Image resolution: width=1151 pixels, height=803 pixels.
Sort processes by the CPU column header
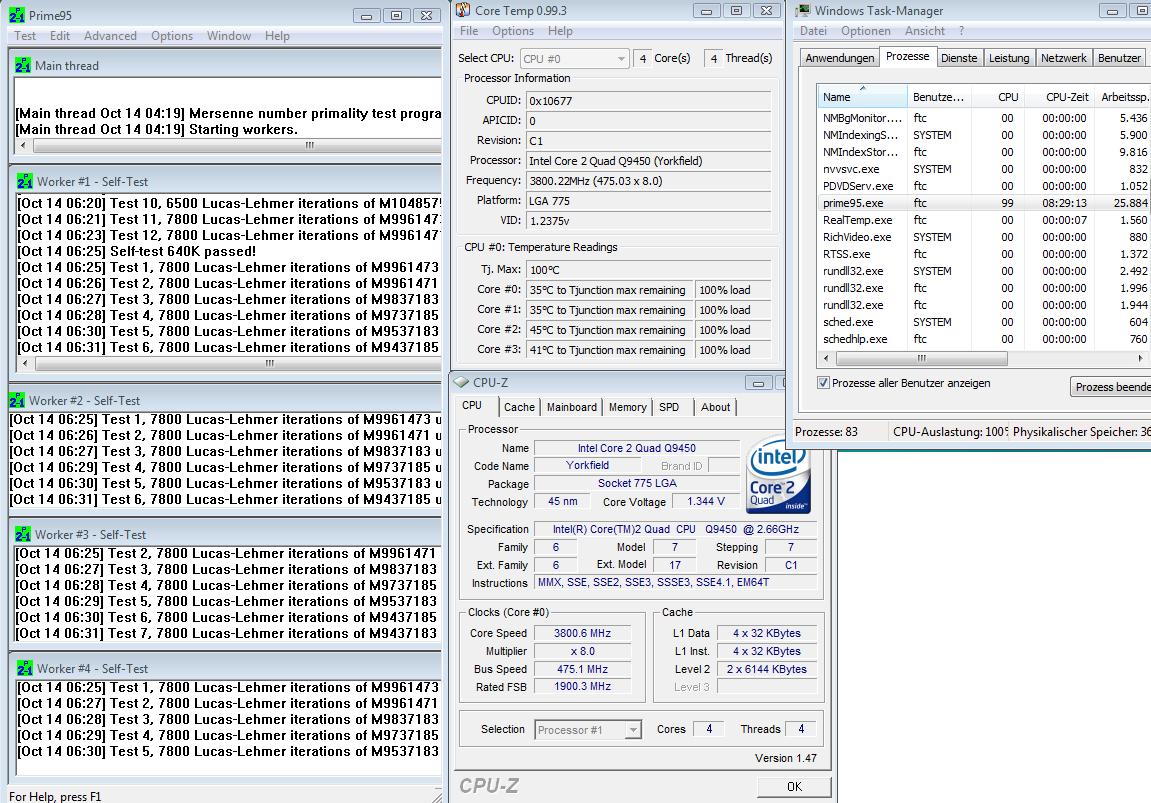(x=999, y=97)
